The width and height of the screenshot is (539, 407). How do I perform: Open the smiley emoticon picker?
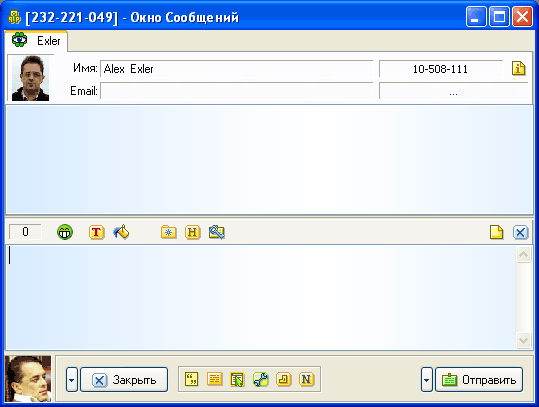tap(65, 232)
